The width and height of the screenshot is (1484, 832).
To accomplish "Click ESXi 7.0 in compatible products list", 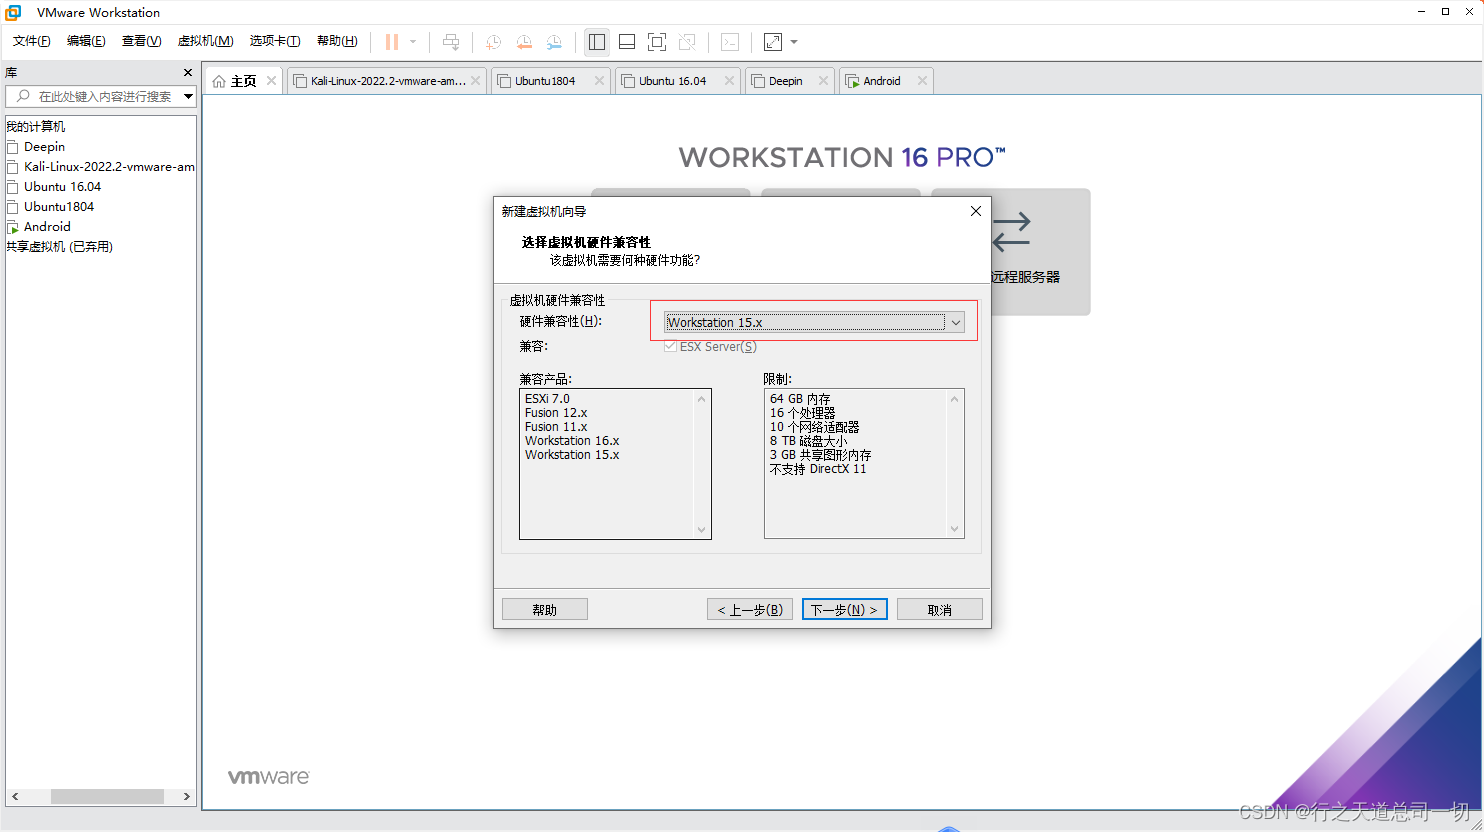I will coord(547,398).
